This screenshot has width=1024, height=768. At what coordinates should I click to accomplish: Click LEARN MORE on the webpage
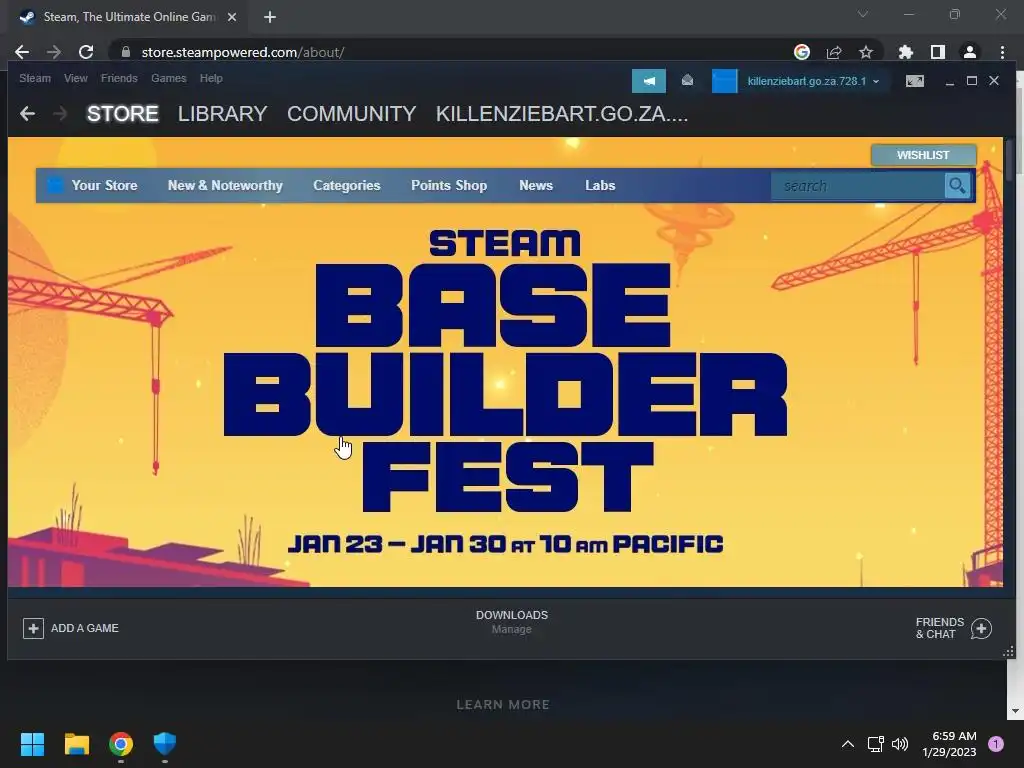pyautogui.click(x=503, y=705)
